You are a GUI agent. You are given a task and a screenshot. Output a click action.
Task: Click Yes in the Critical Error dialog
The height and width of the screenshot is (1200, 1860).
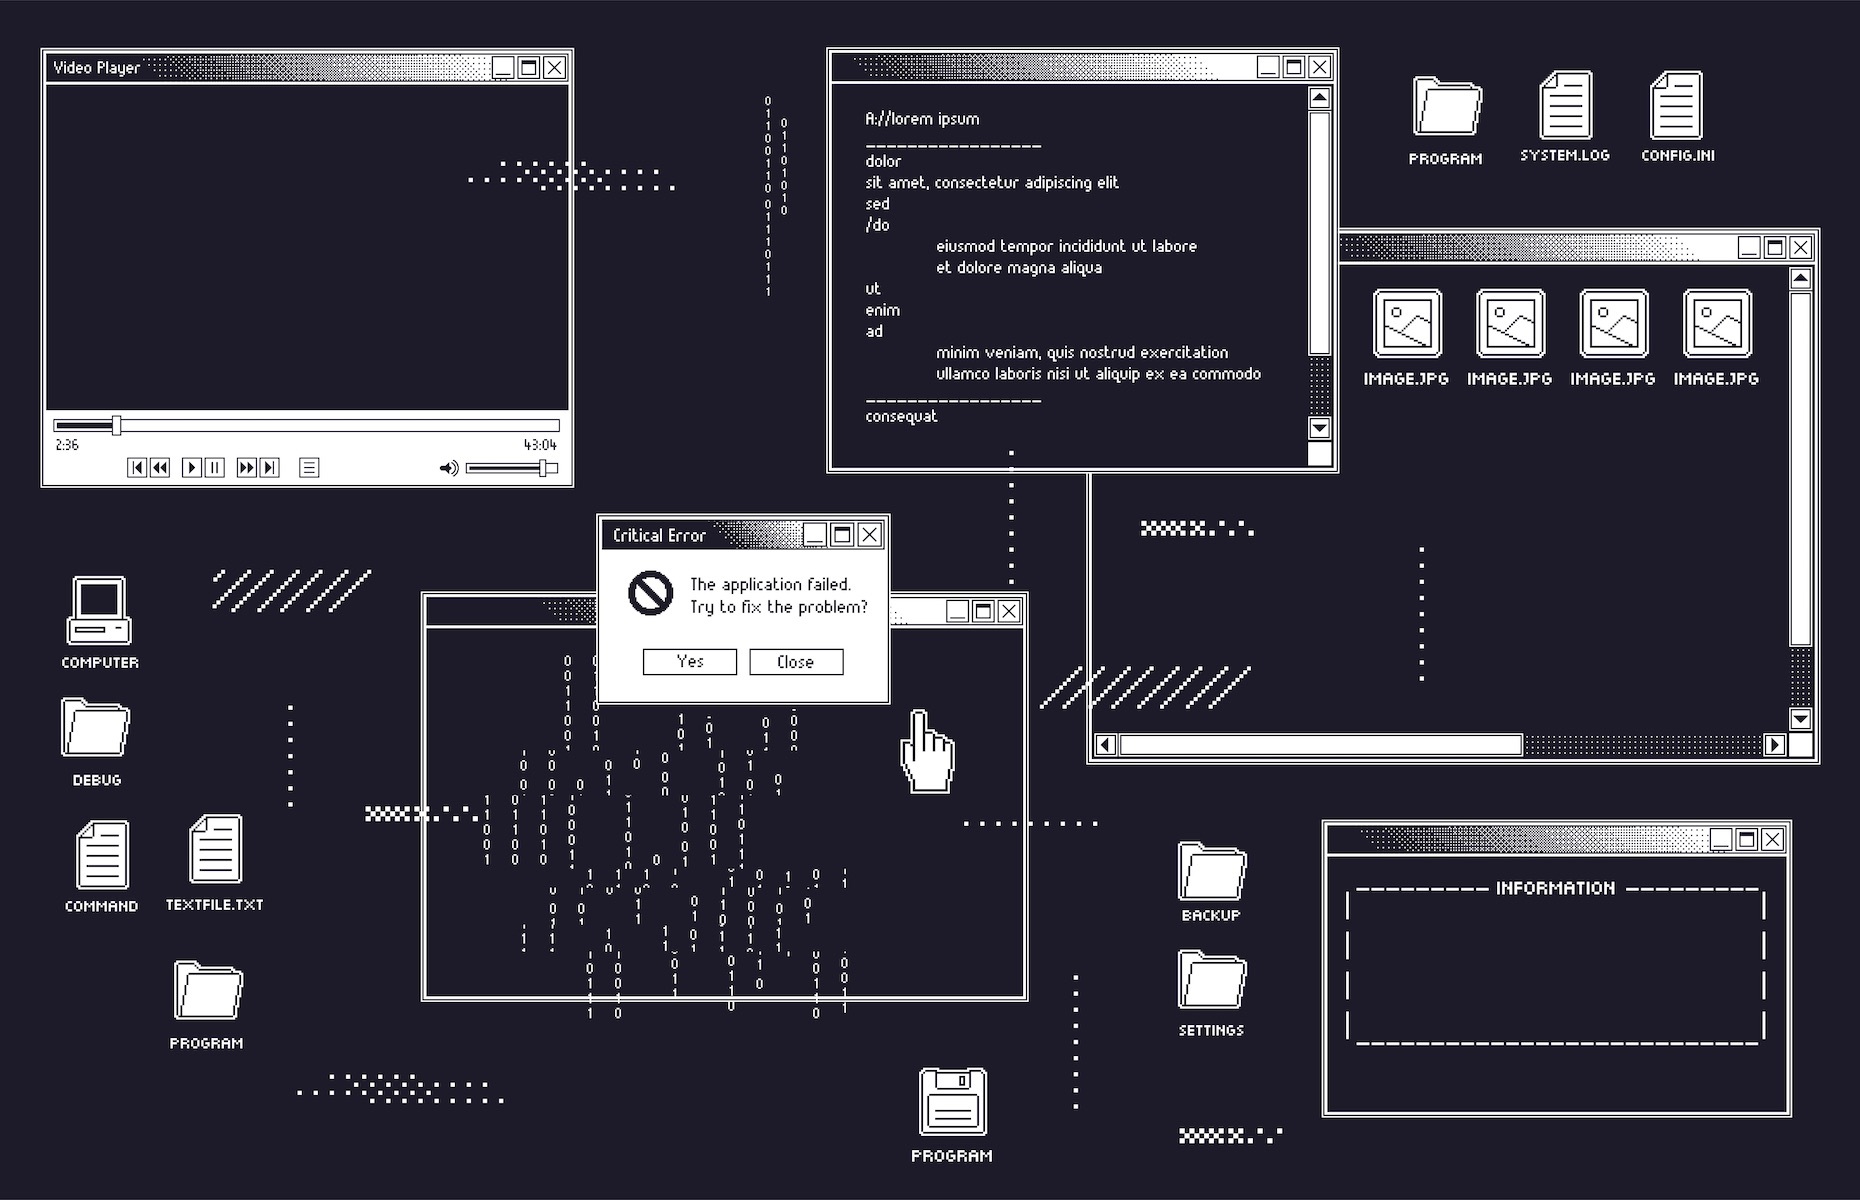click(x=689, y=662)
